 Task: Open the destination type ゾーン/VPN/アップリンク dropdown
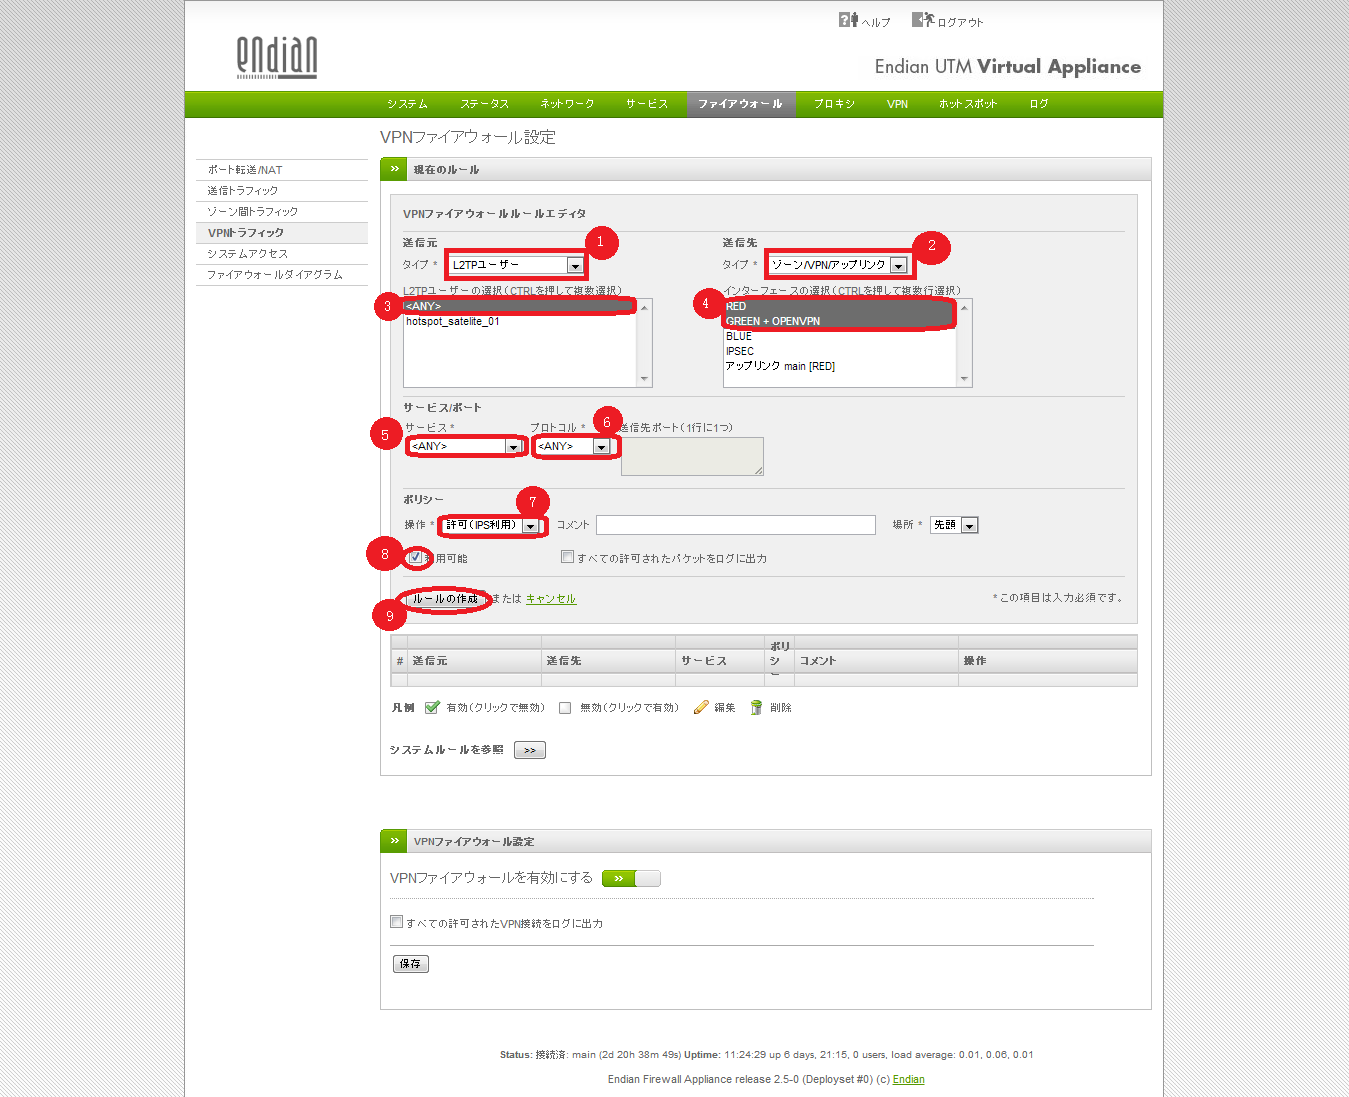coord(838,265)
